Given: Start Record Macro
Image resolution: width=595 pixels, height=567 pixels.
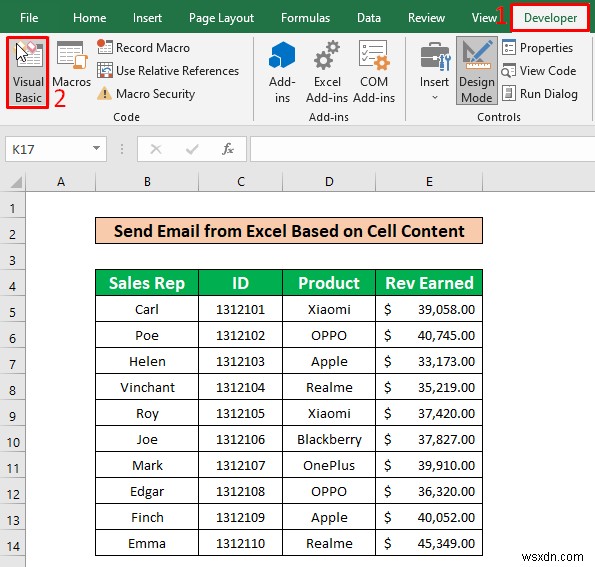Looking at the screenshot, I should click(x=143, y=48).
